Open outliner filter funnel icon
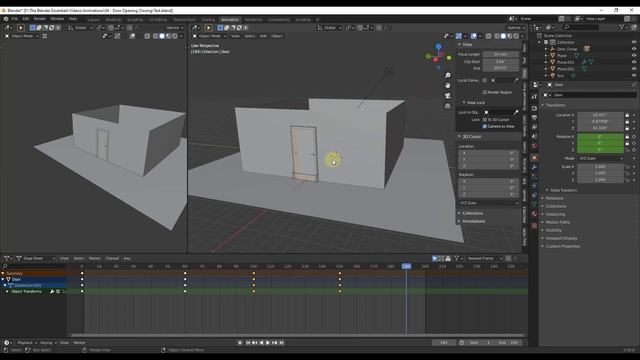Viewport: 640px width, 360px height. pyautogui.click(x=622, y=27)
